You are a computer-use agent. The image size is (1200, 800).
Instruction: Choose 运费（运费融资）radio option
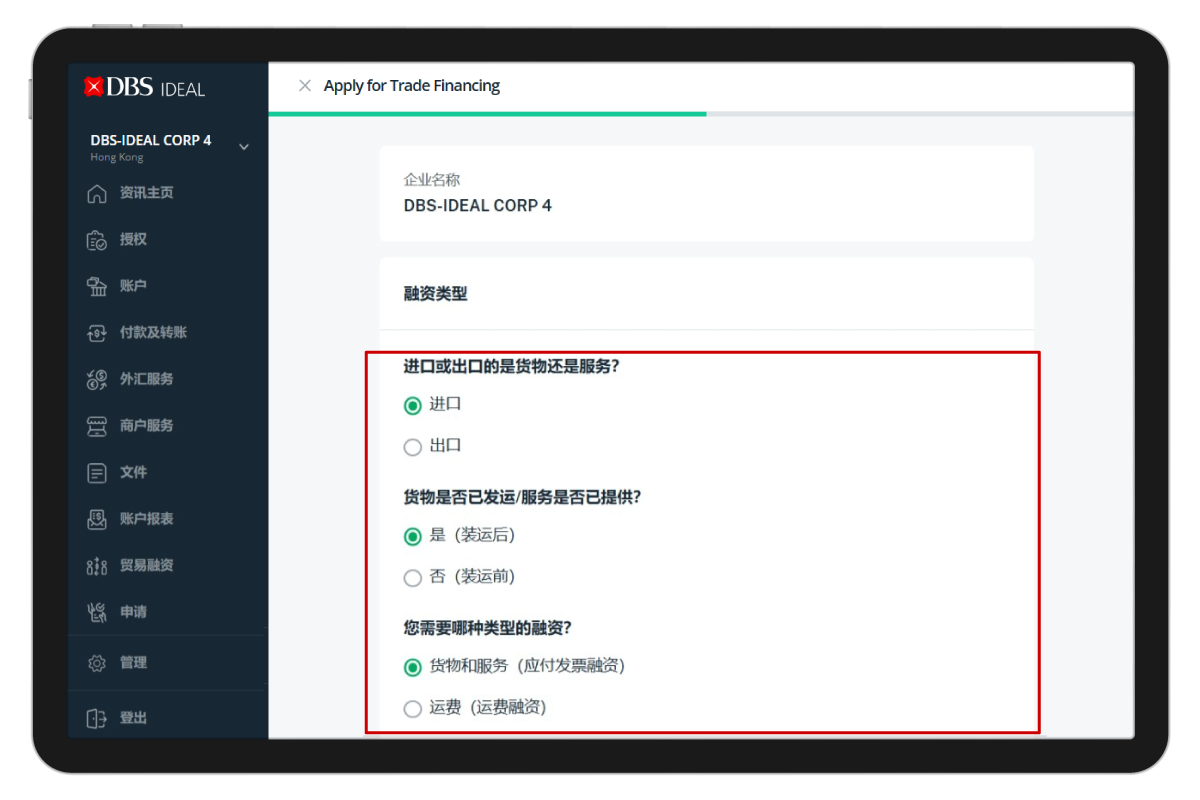click(x=412, y=708)
